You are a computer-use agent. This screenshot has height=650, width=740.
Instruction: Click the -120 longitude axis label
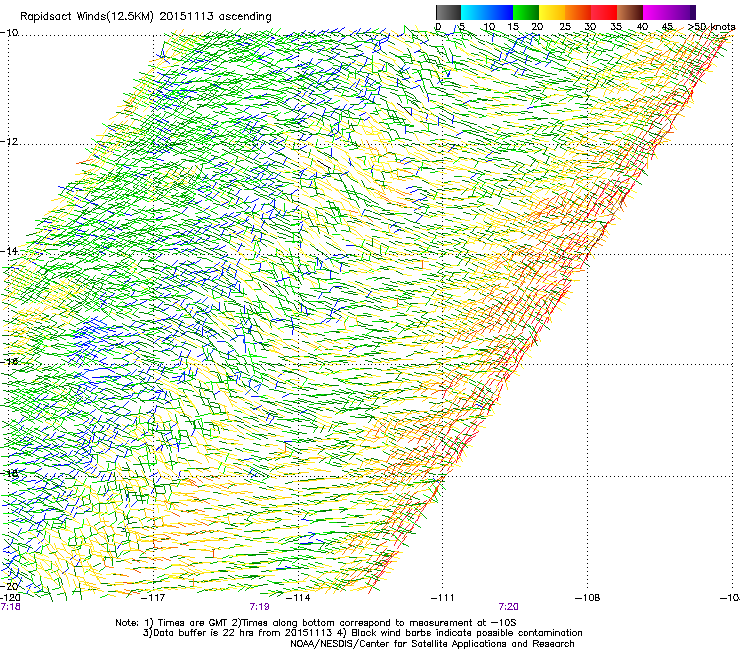click(10, 598)
